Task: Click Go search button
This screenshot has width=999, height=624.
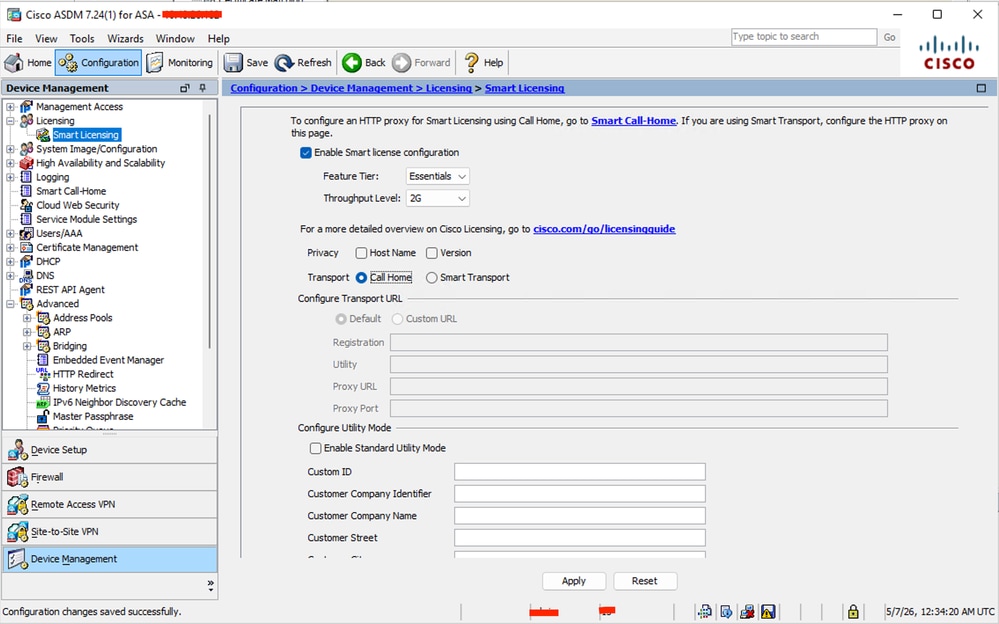Action: 889,37
